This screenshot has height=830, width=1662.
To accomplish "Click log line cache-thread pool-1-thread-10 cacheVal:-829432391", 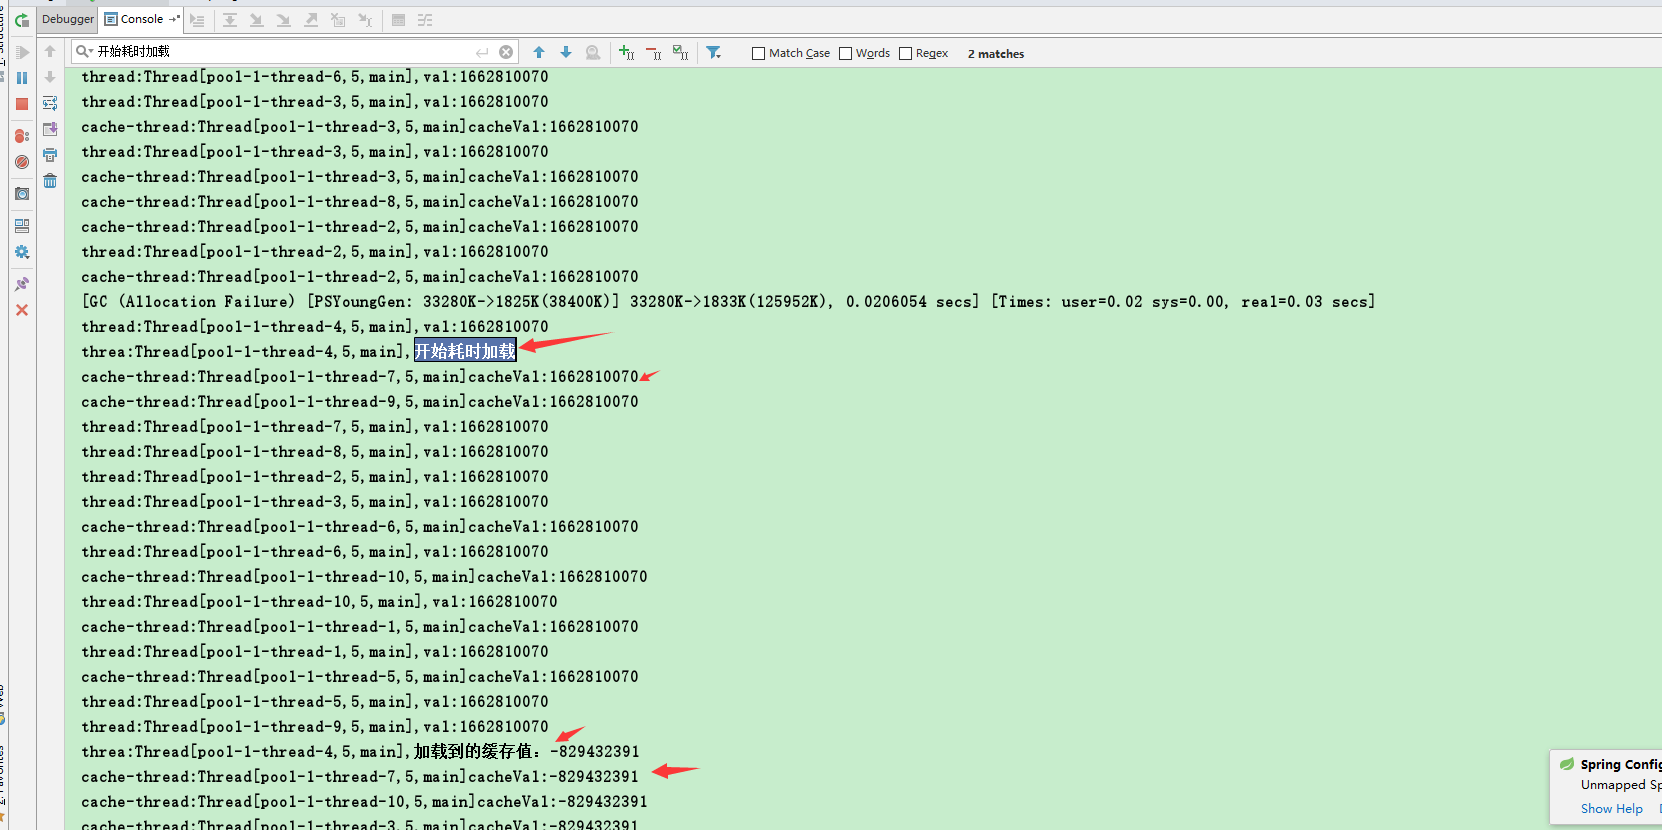I will tap(364, 801).
